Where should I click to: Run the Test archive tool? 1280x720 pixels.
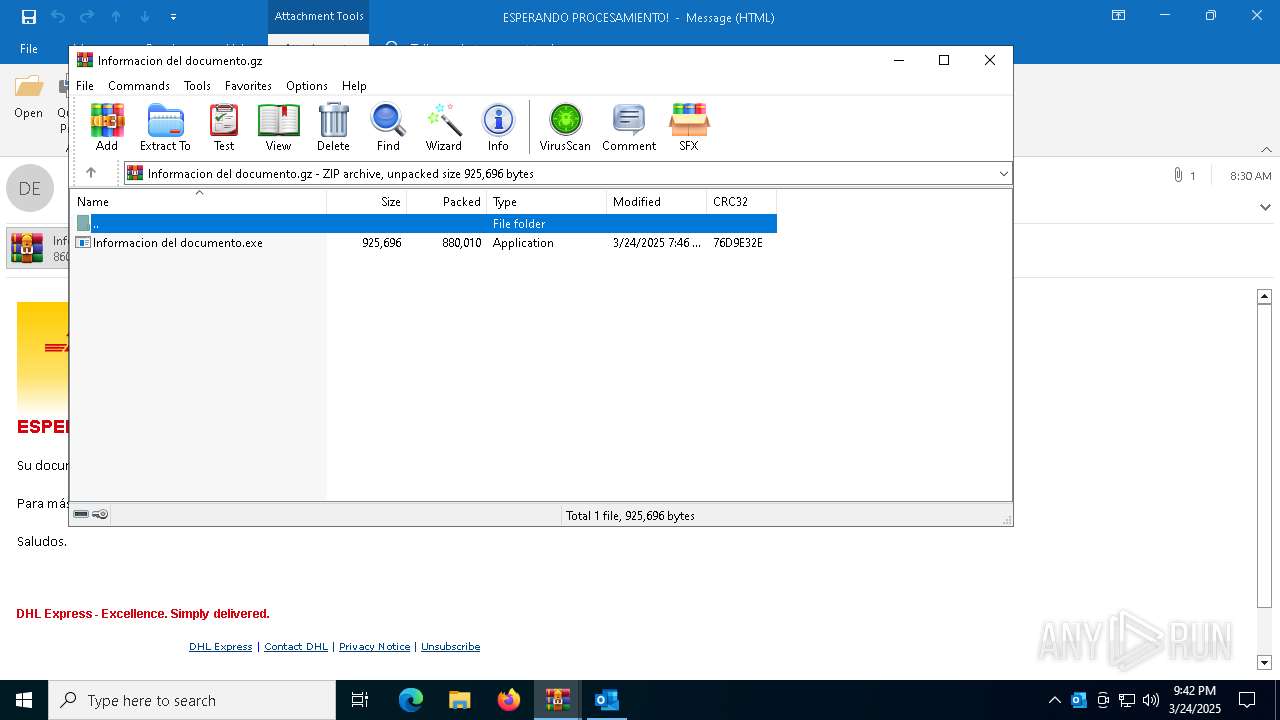click(224, 127)
